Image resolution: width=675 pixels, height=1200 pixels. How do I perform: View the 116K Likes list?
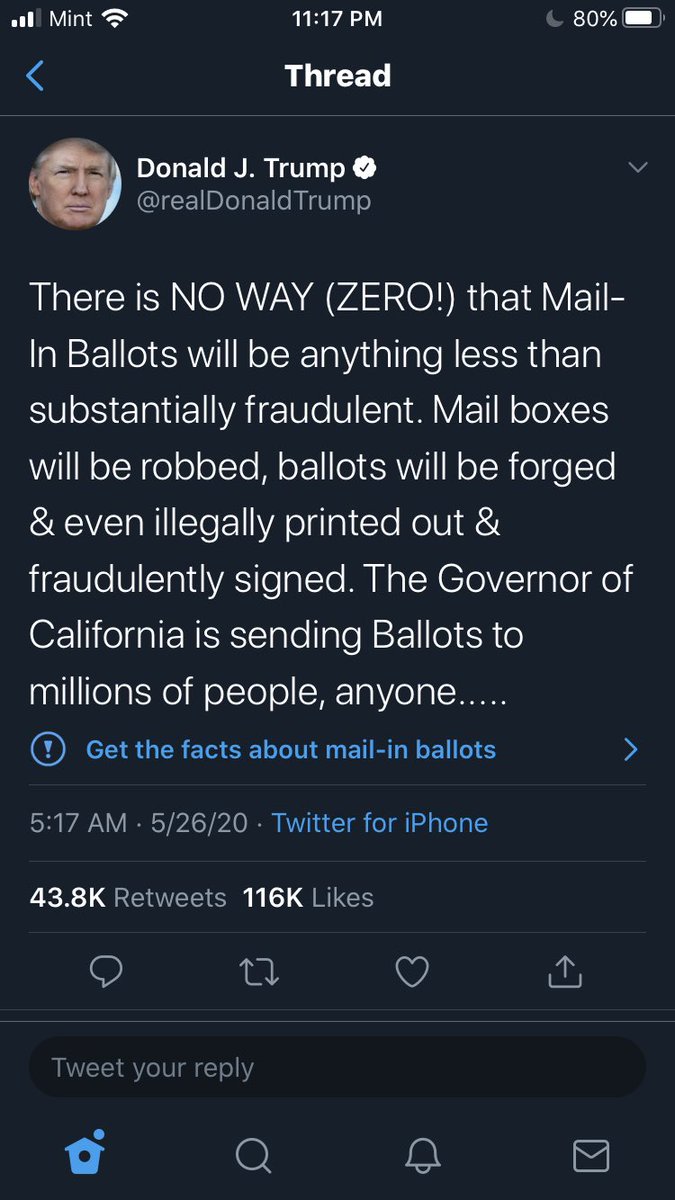[308, 897]
